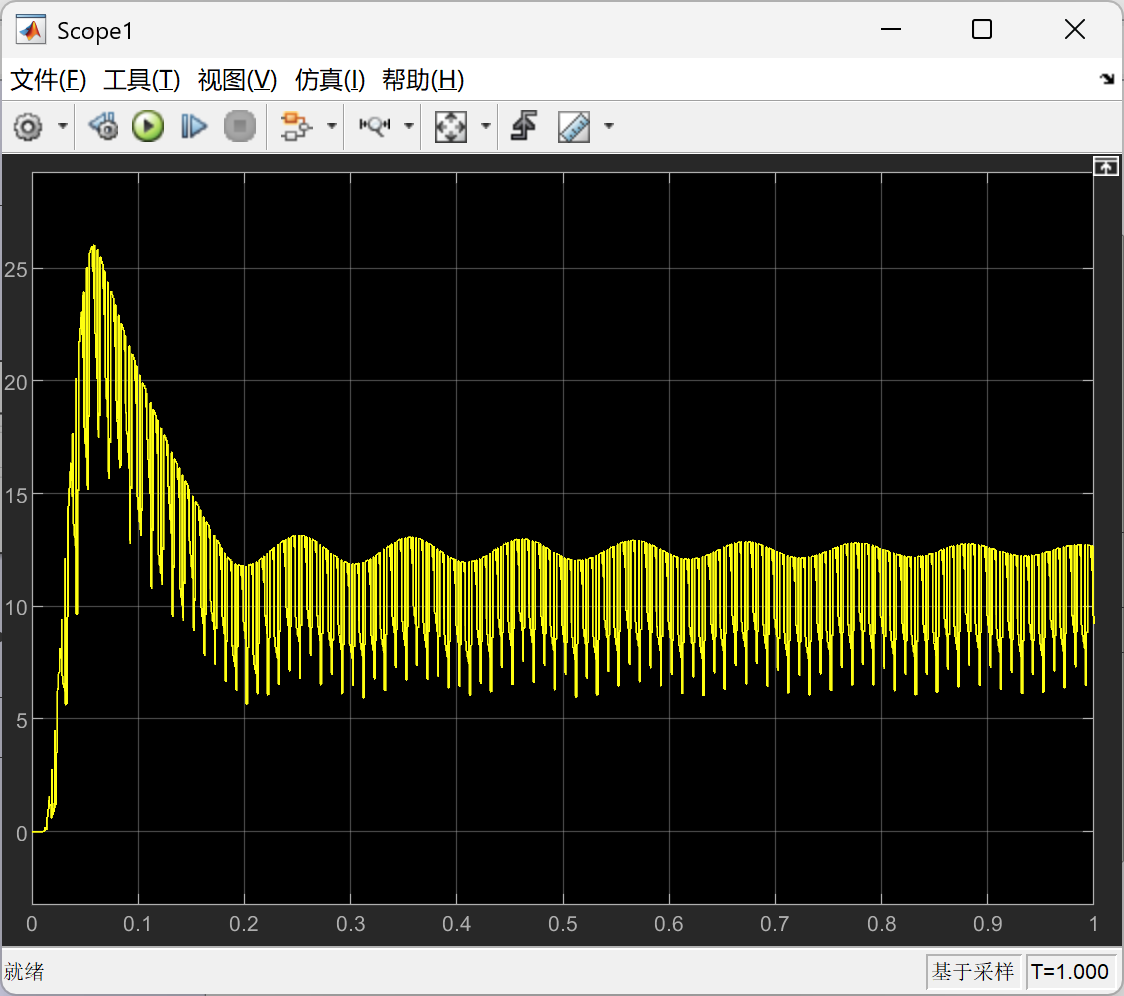Close the Scope1 window

click(x=1075, y=29)
